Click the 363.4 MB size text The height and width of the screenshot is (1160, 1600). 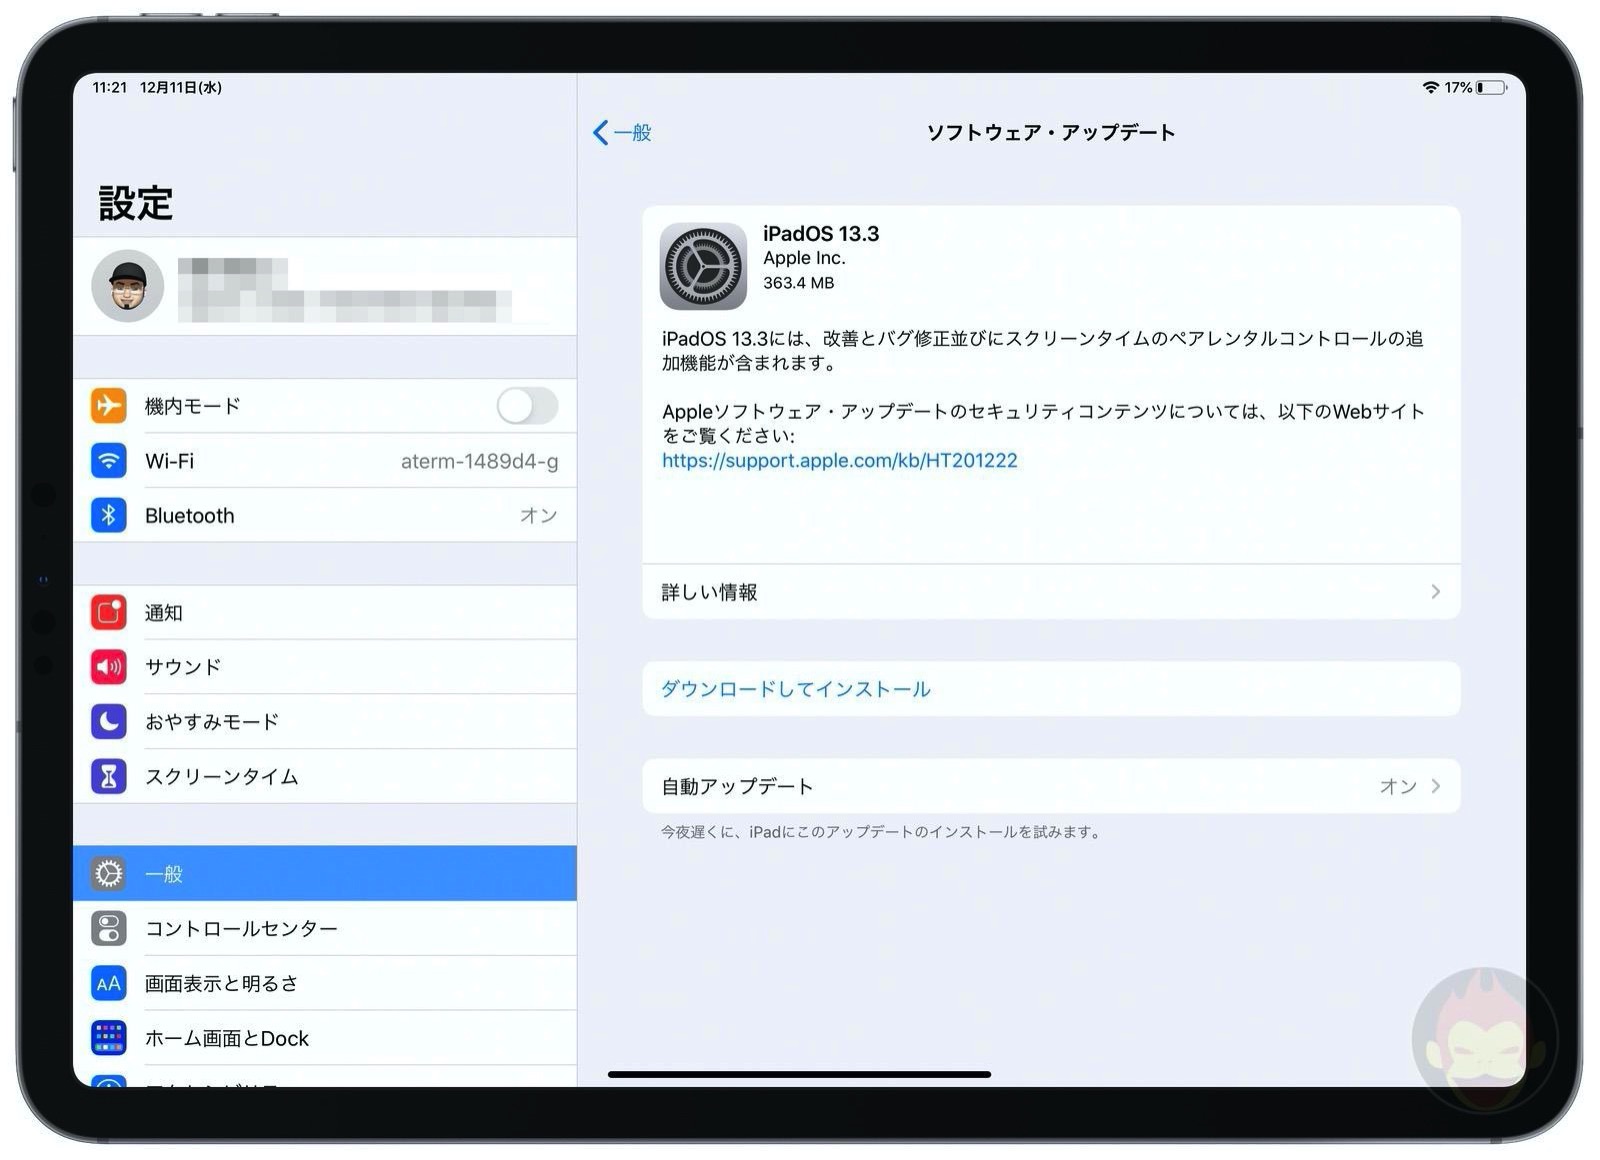(x=798, y=283)
